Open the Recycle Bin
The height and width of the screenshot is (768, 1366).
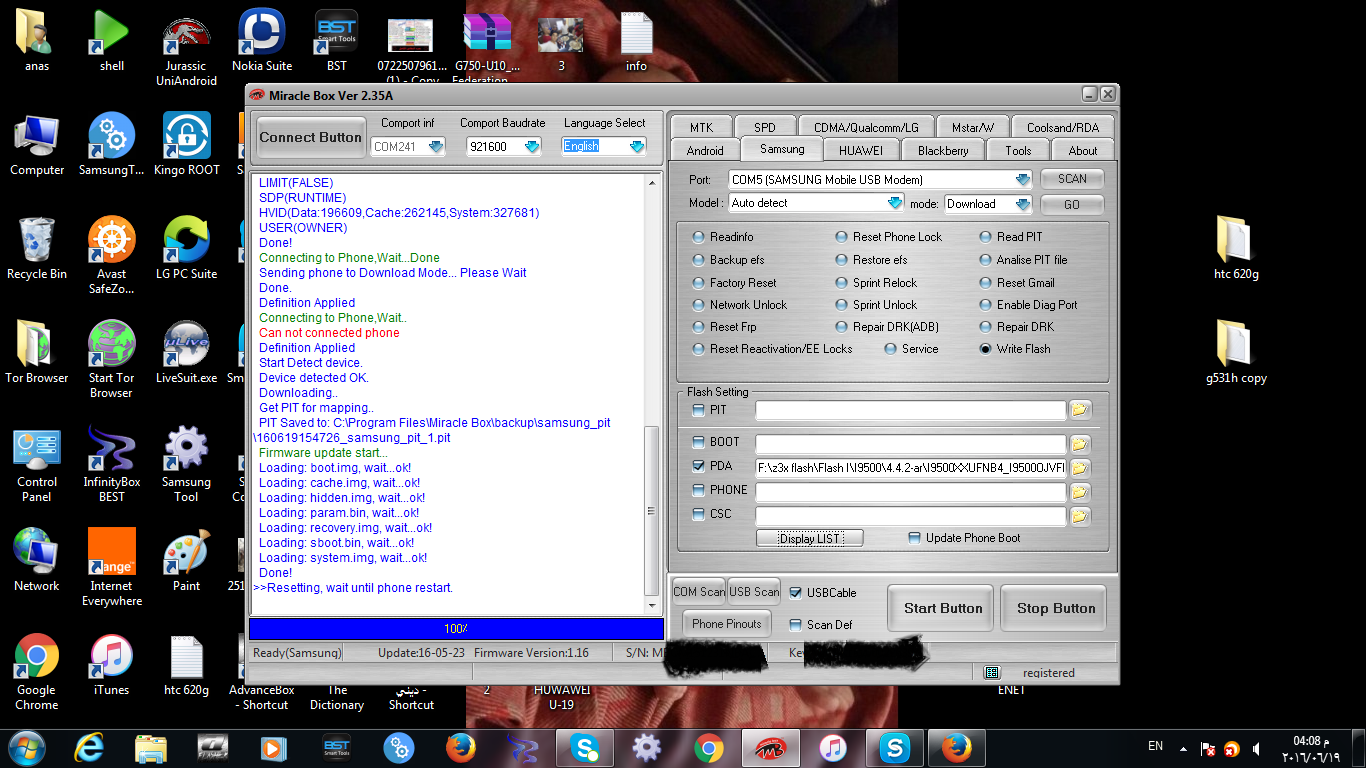(x=37, y=248)
